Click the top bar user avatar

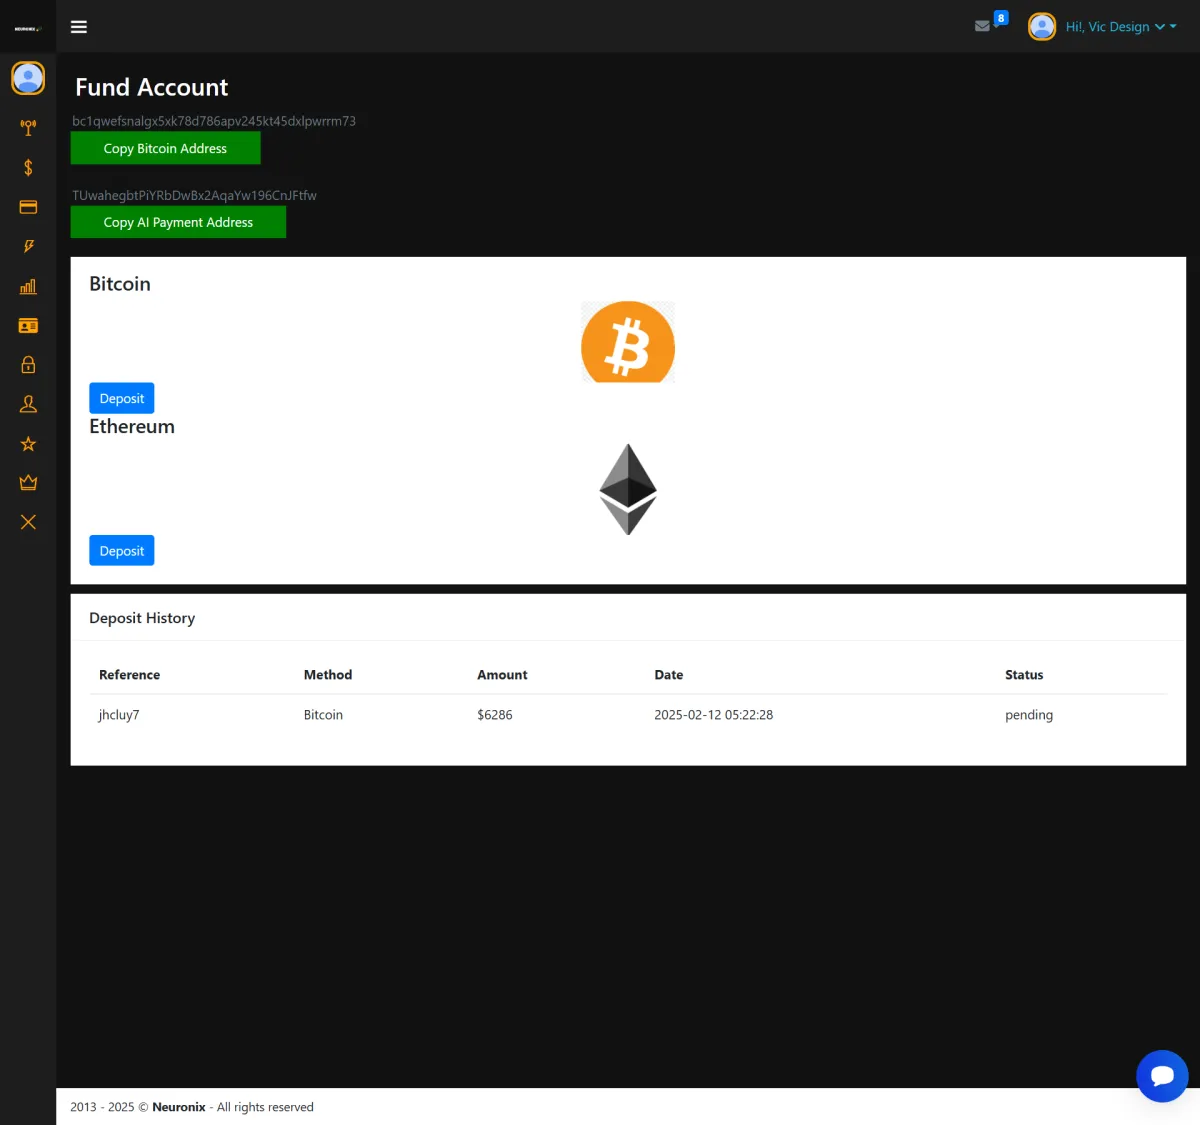click(1042, 27)
